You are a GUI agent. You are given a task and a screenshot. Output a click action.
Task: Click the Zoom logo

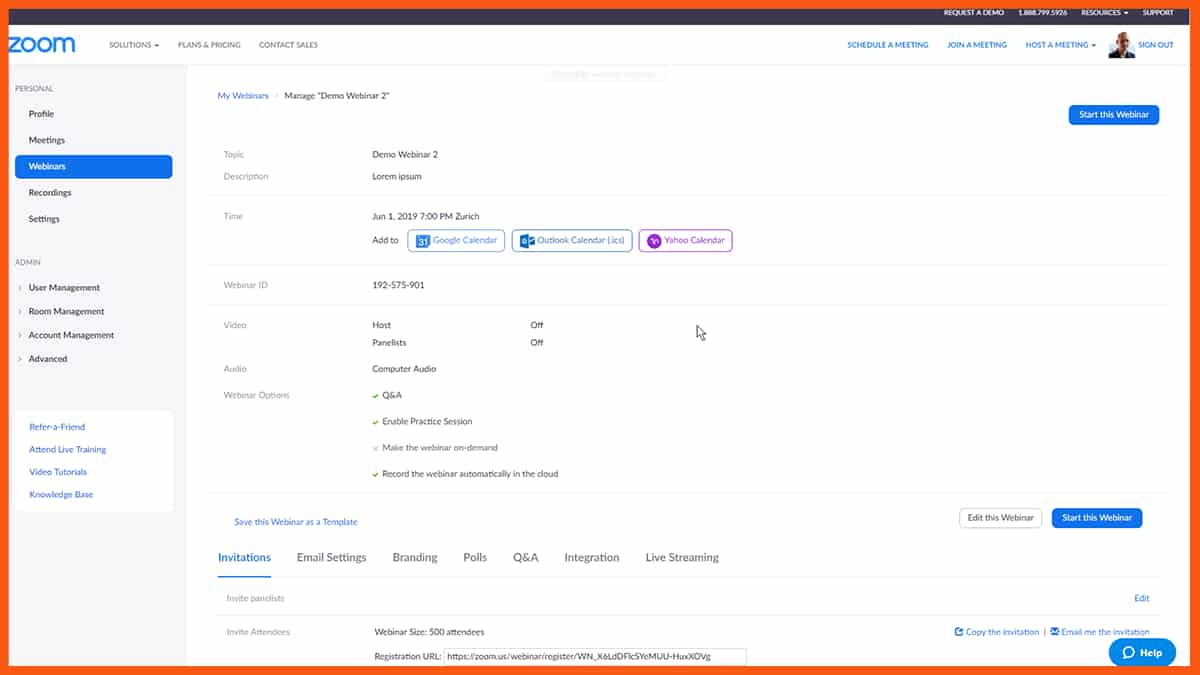[x=40, y=44]
